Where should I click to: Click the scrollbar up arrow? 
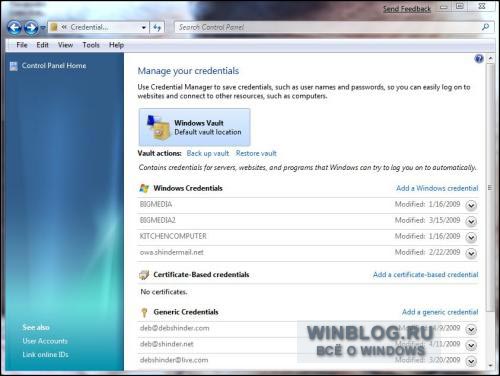pos(490,59)
